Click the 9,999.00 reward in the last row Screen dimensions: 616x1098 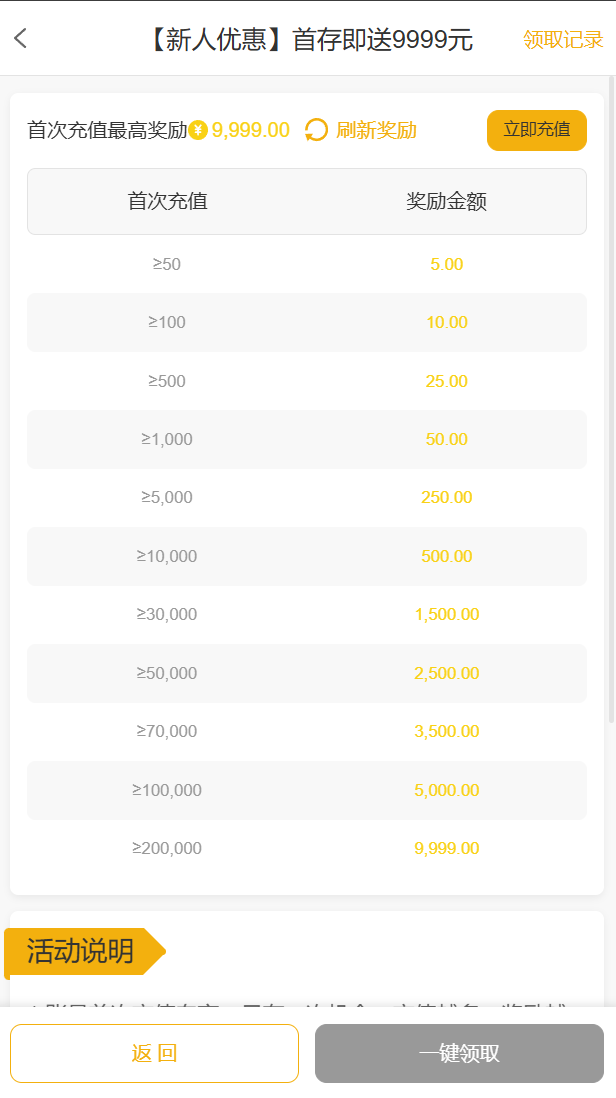446,848
